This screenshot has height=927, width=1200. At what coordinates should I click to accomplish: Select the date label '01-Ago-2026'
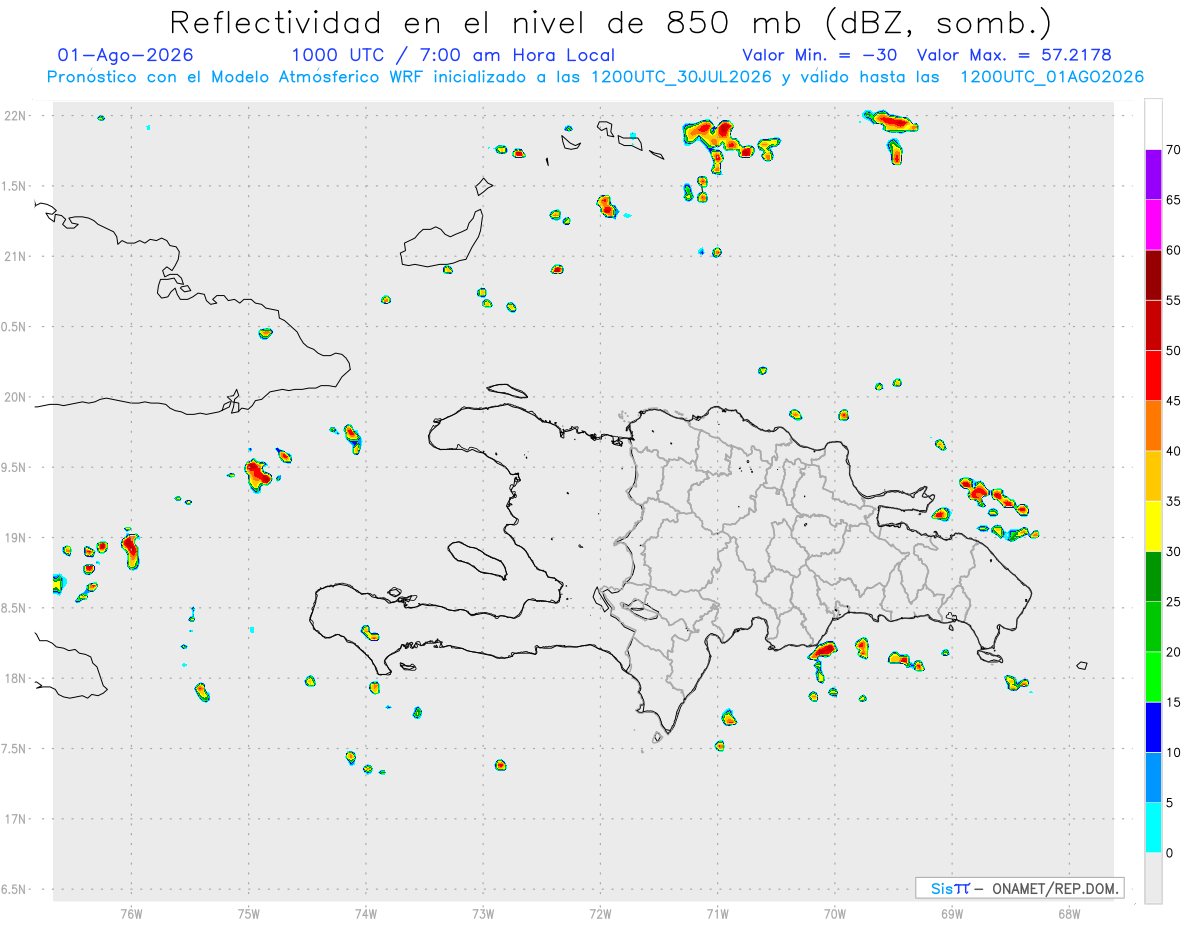coord(126,55)
